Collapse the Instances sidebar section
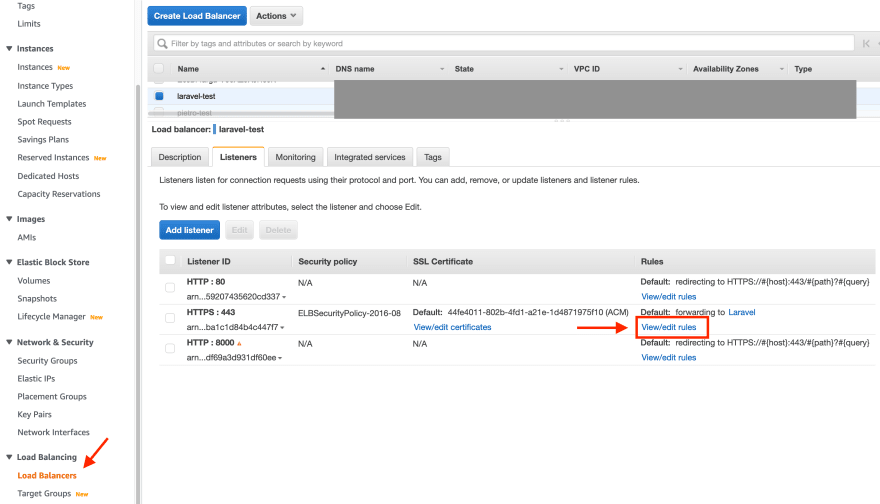Viewport: 880px width, 504px height. click(x=9, y=48)
